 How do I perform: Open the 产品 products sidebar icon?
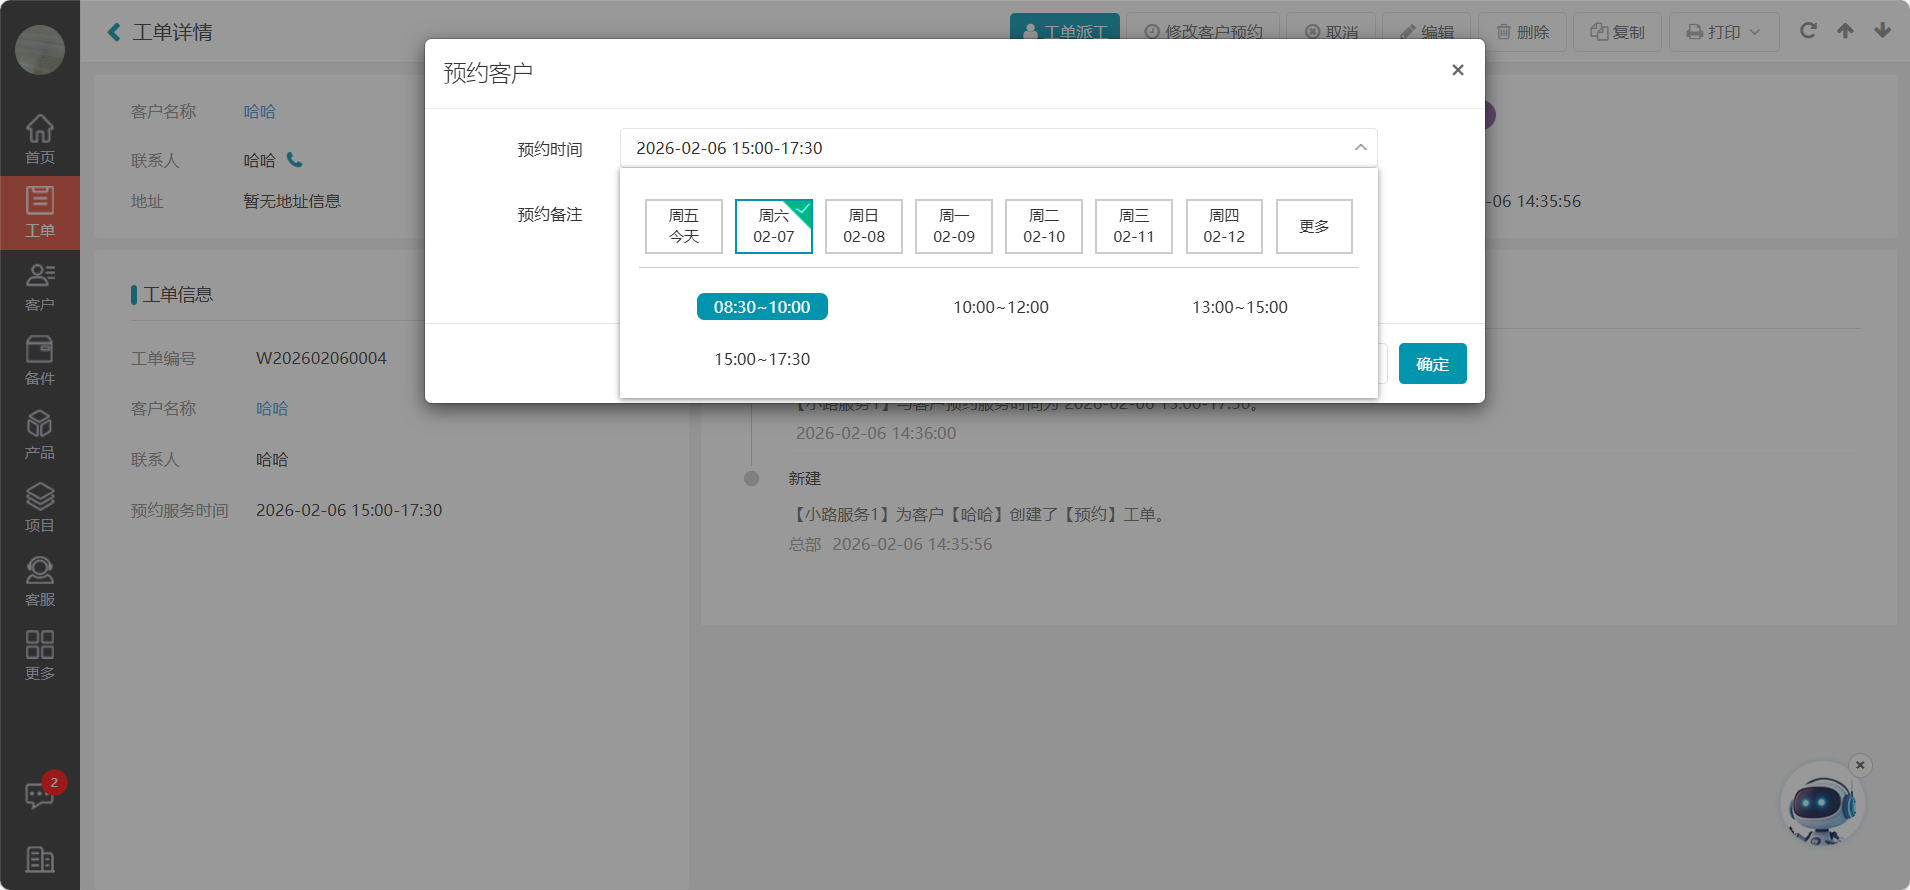[x=40, y=434]
